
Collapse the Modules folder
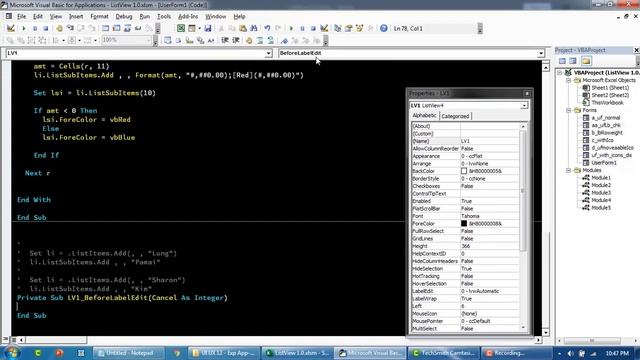[568, 170]
